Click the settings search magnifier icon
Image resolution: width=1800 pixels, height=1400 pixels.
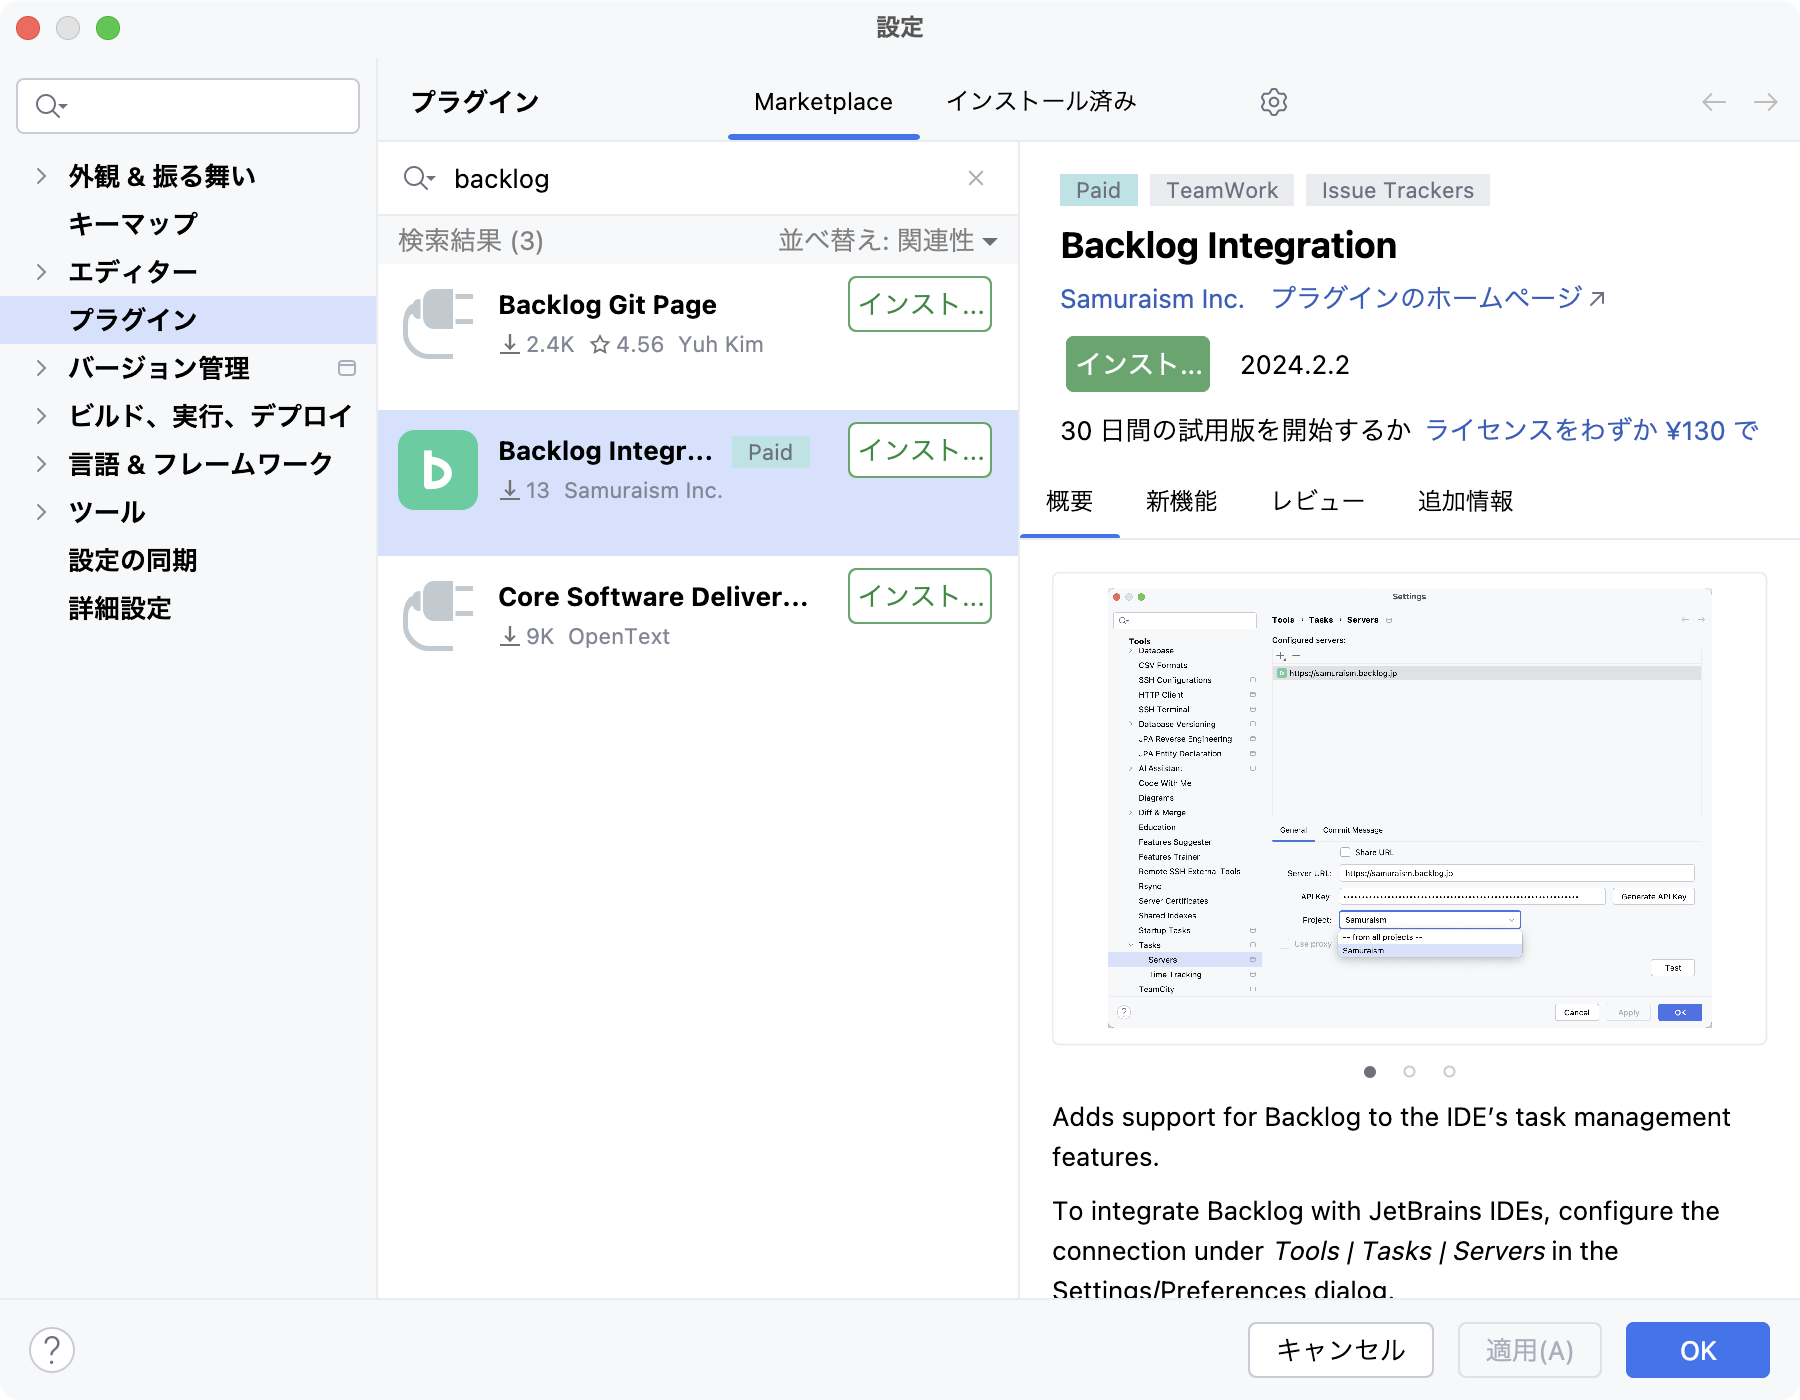51,105
